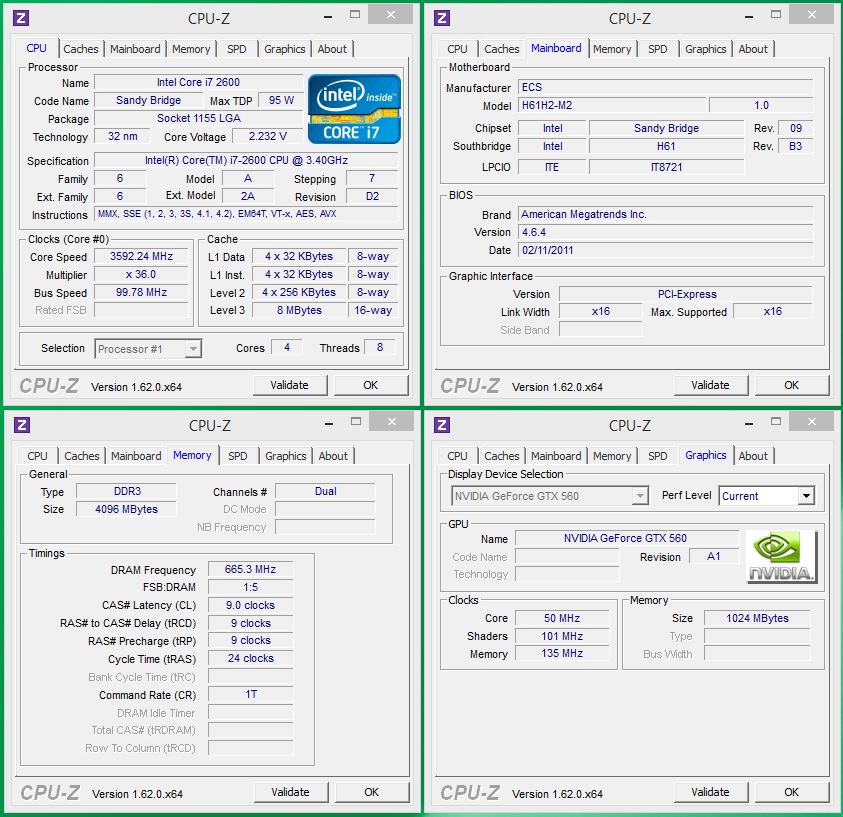
Task: Click the Core Speed value field
Action: [140, 257]
